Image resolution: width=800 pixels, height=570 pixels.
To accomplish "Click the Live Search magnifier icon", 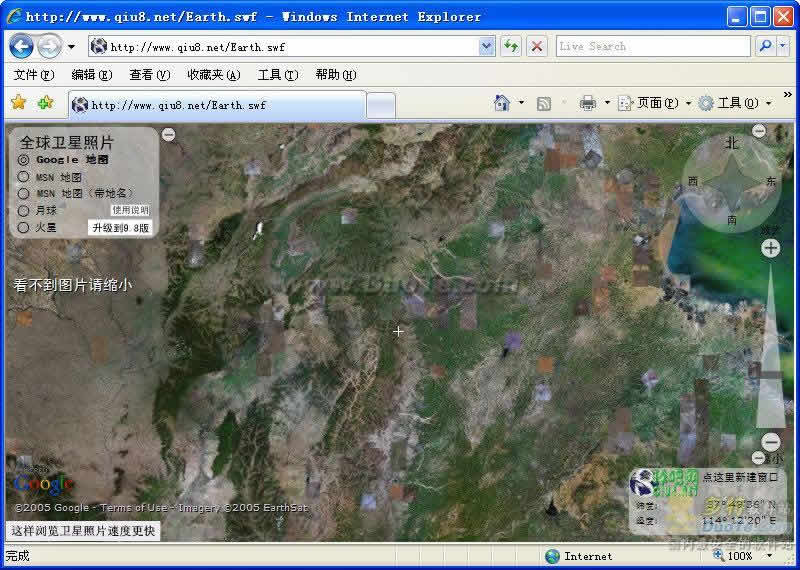I will pyautogui.click(x=765, y=46).
